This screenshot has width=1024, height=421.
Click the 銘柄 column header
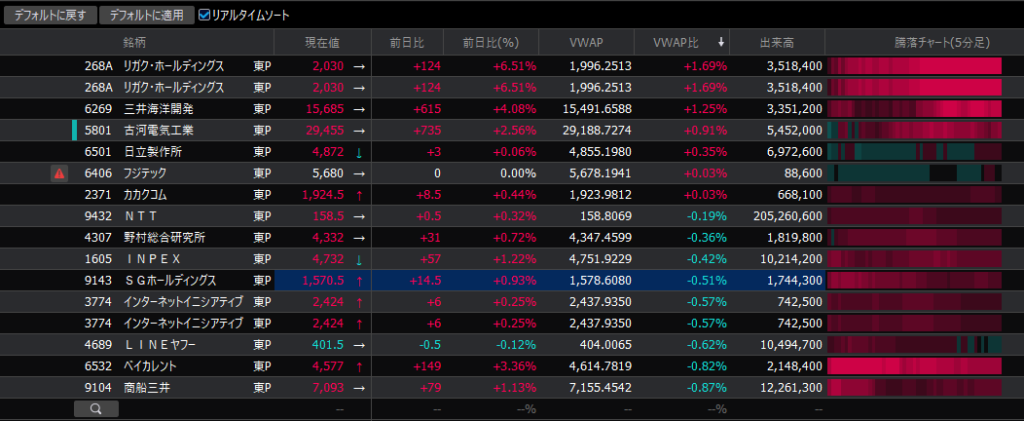point(134,43)
